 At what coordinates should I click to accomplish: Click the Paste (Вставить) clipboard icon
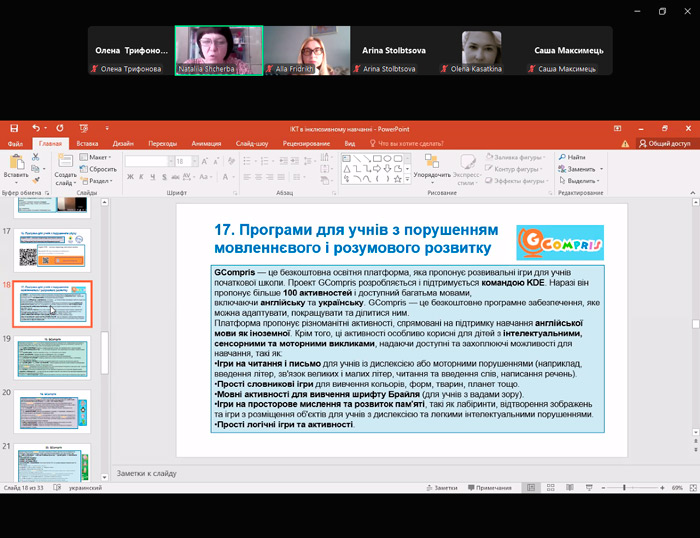[x=15, y=165]
